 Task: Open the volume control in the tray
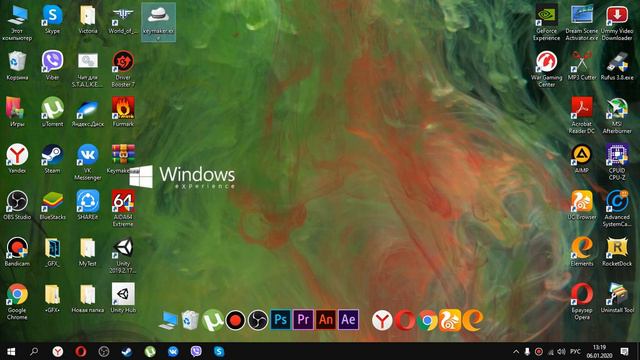click(562, 351)
